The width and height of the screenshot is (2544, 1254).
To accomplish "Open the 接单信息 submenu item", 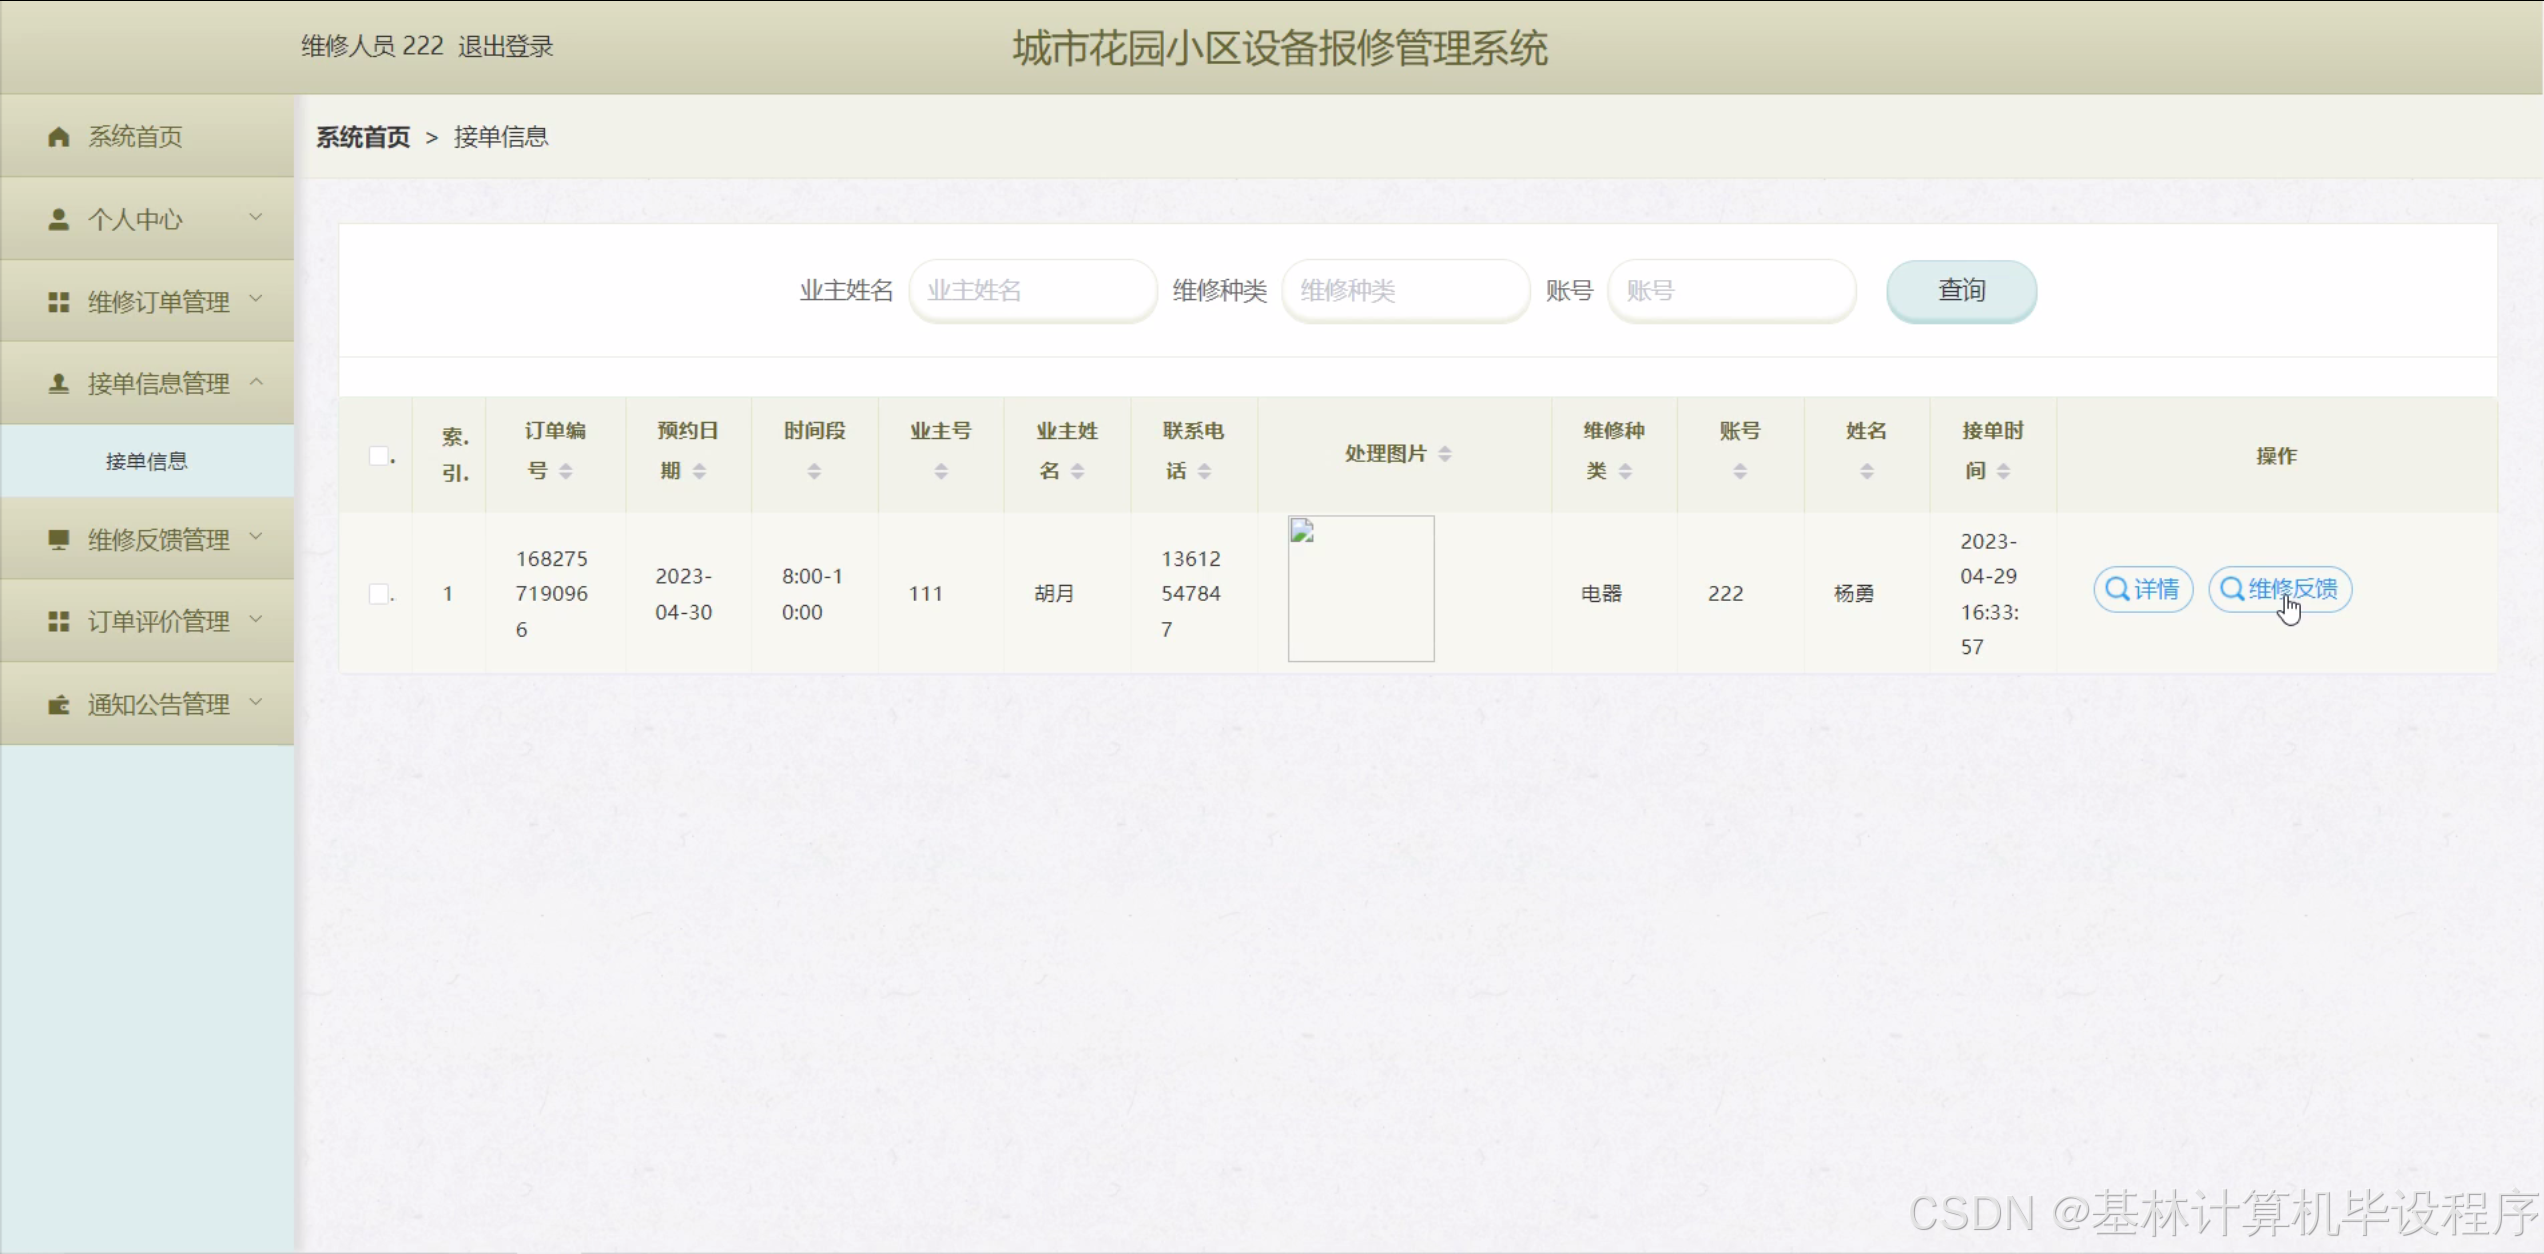I will pyautogui.click(x=147, y=461).
